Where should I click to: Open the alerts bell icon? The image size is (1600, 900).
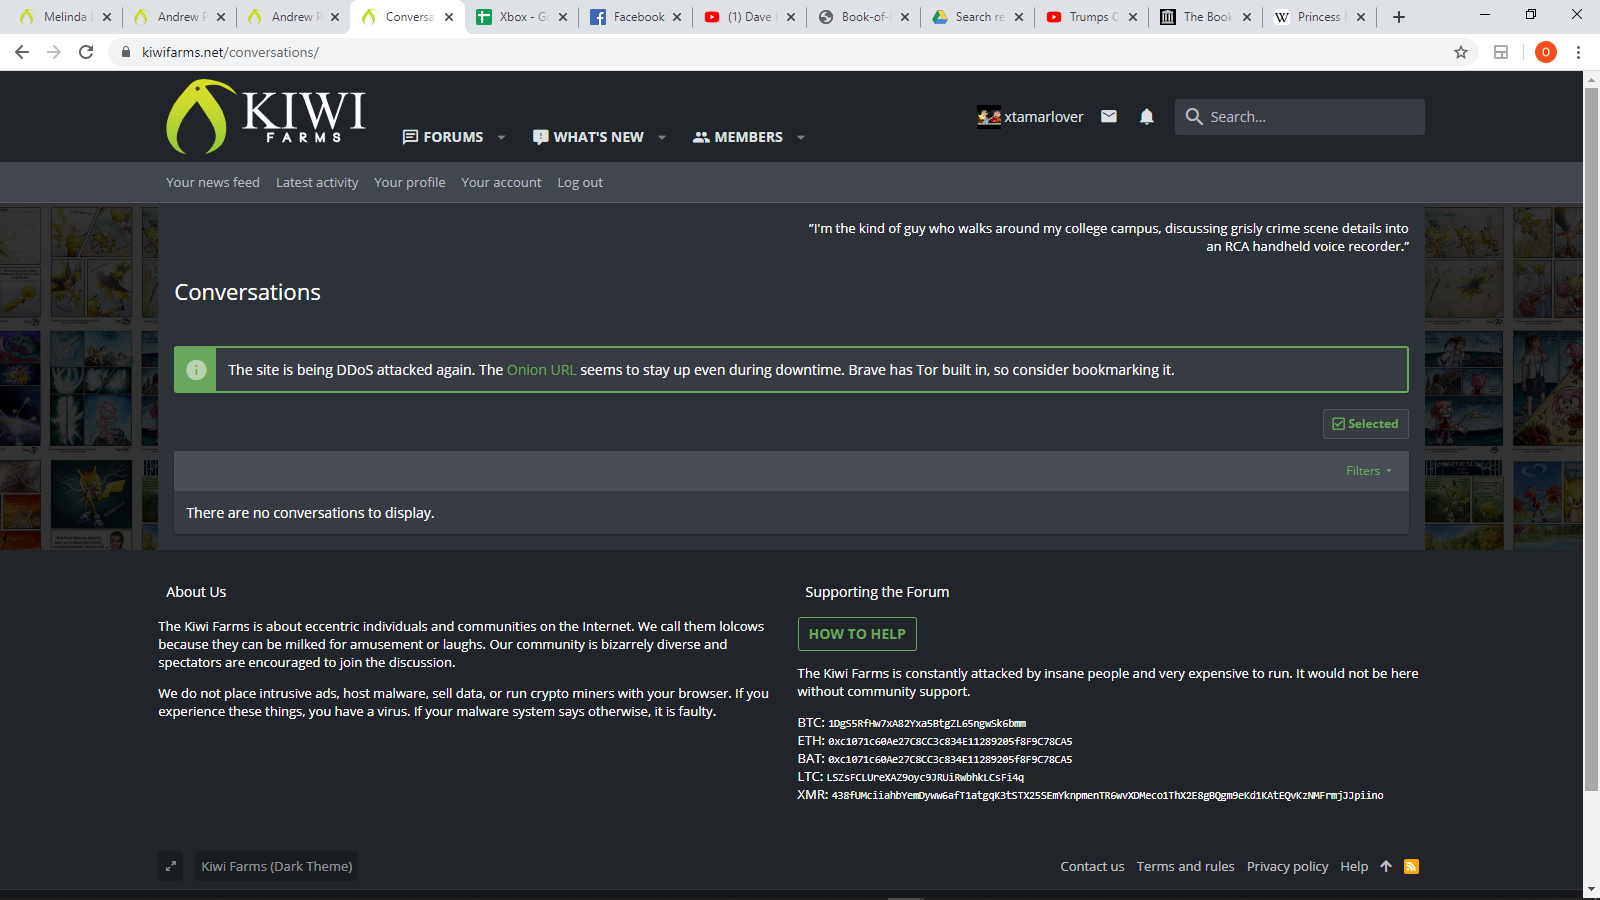1147,117
